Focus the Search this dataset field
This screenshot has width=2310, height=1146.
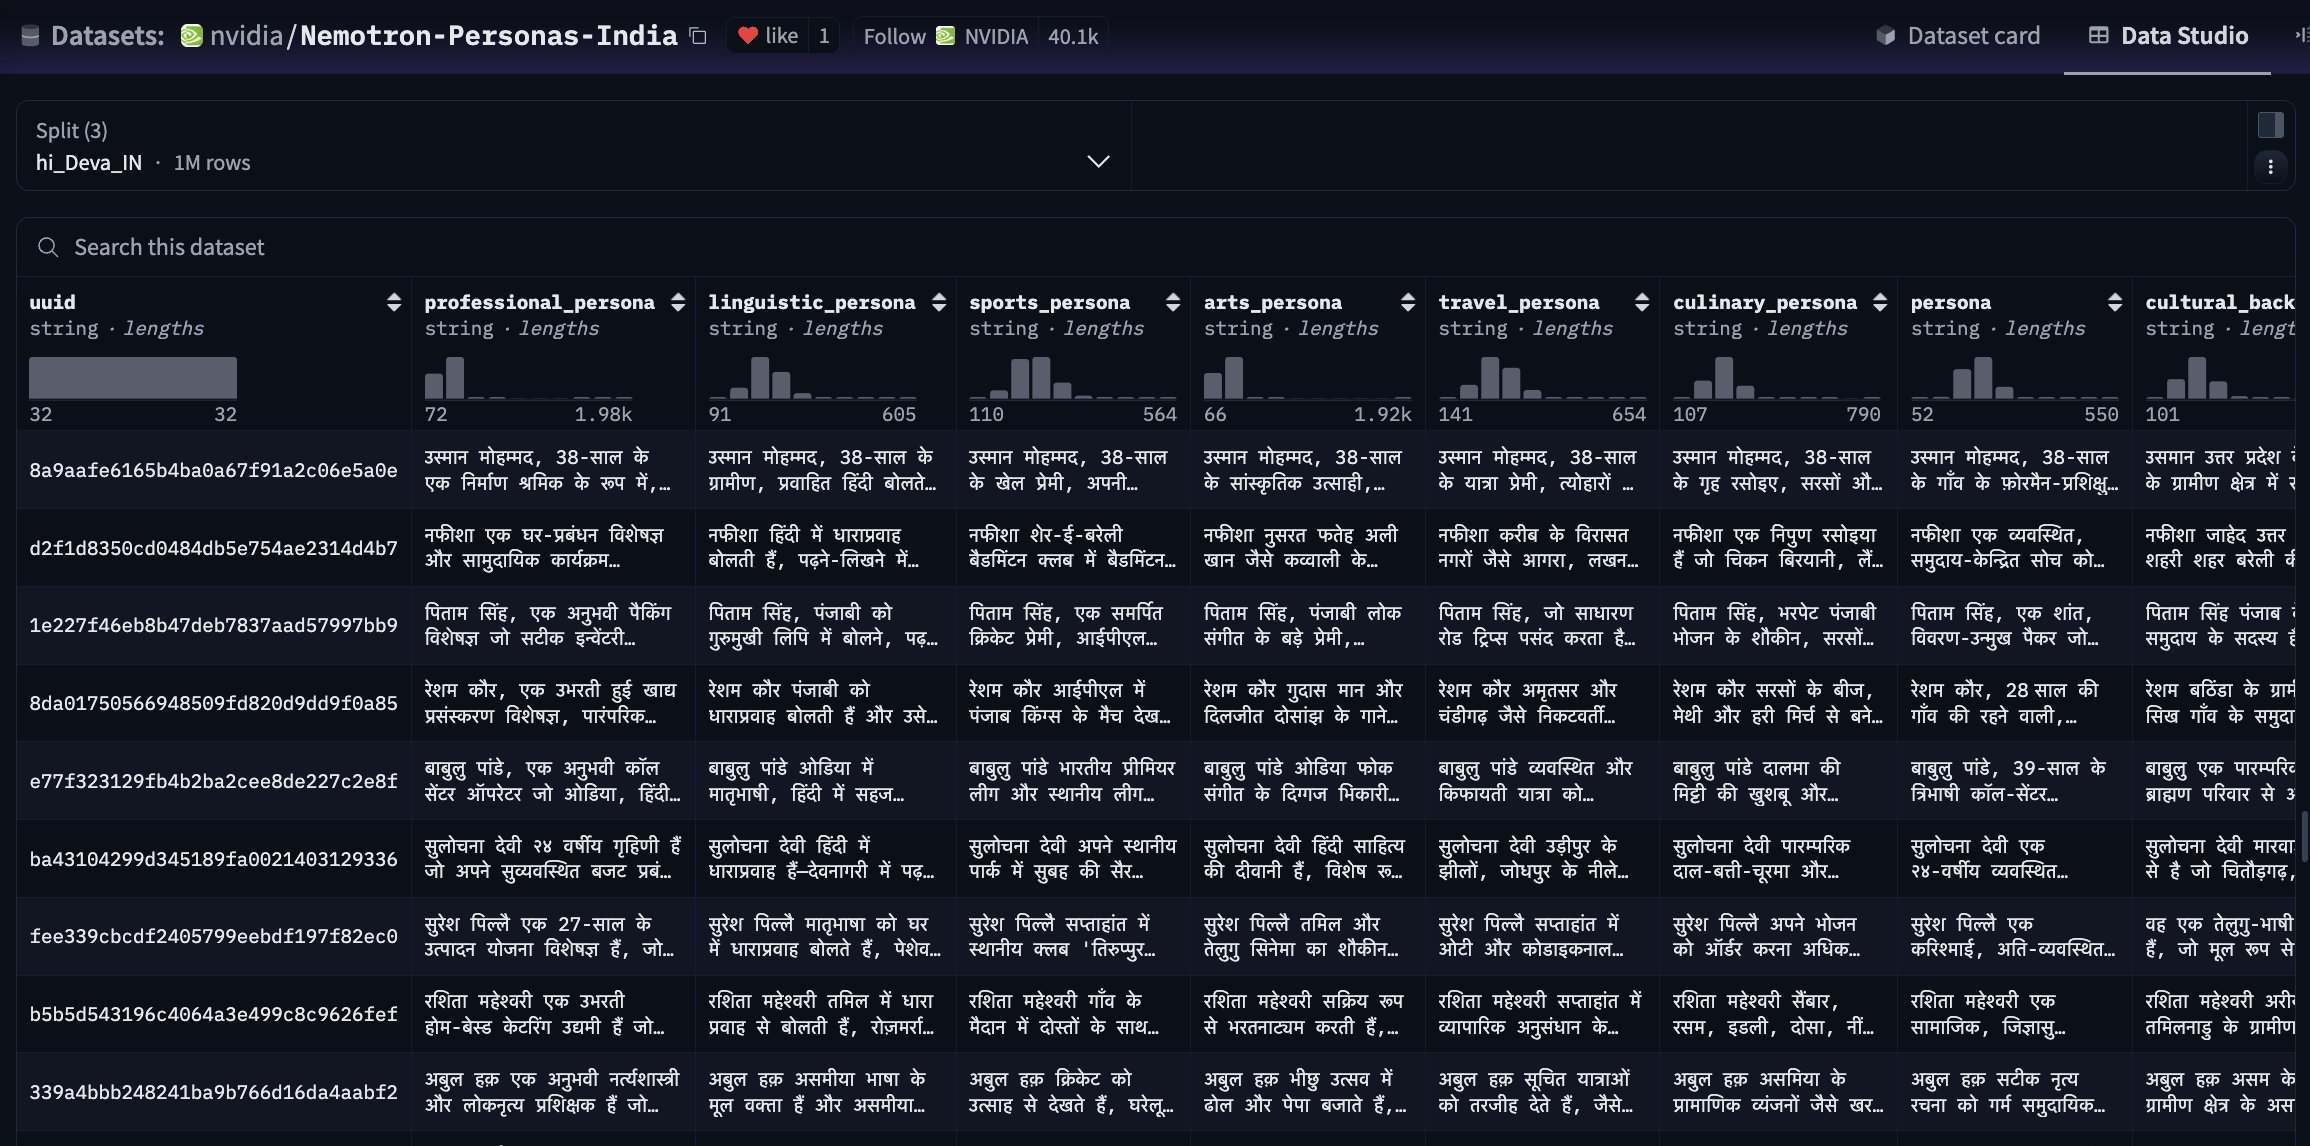click(600, 247)
